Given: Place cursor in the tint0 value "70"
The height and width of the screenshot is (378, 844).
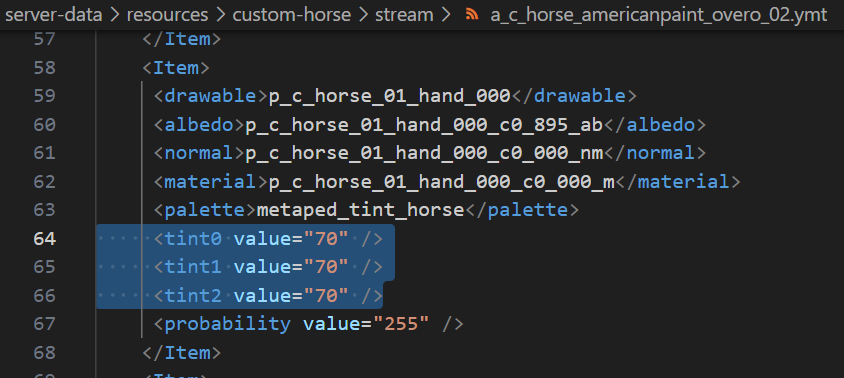Looking at the screenshot, I should [326, 239].
